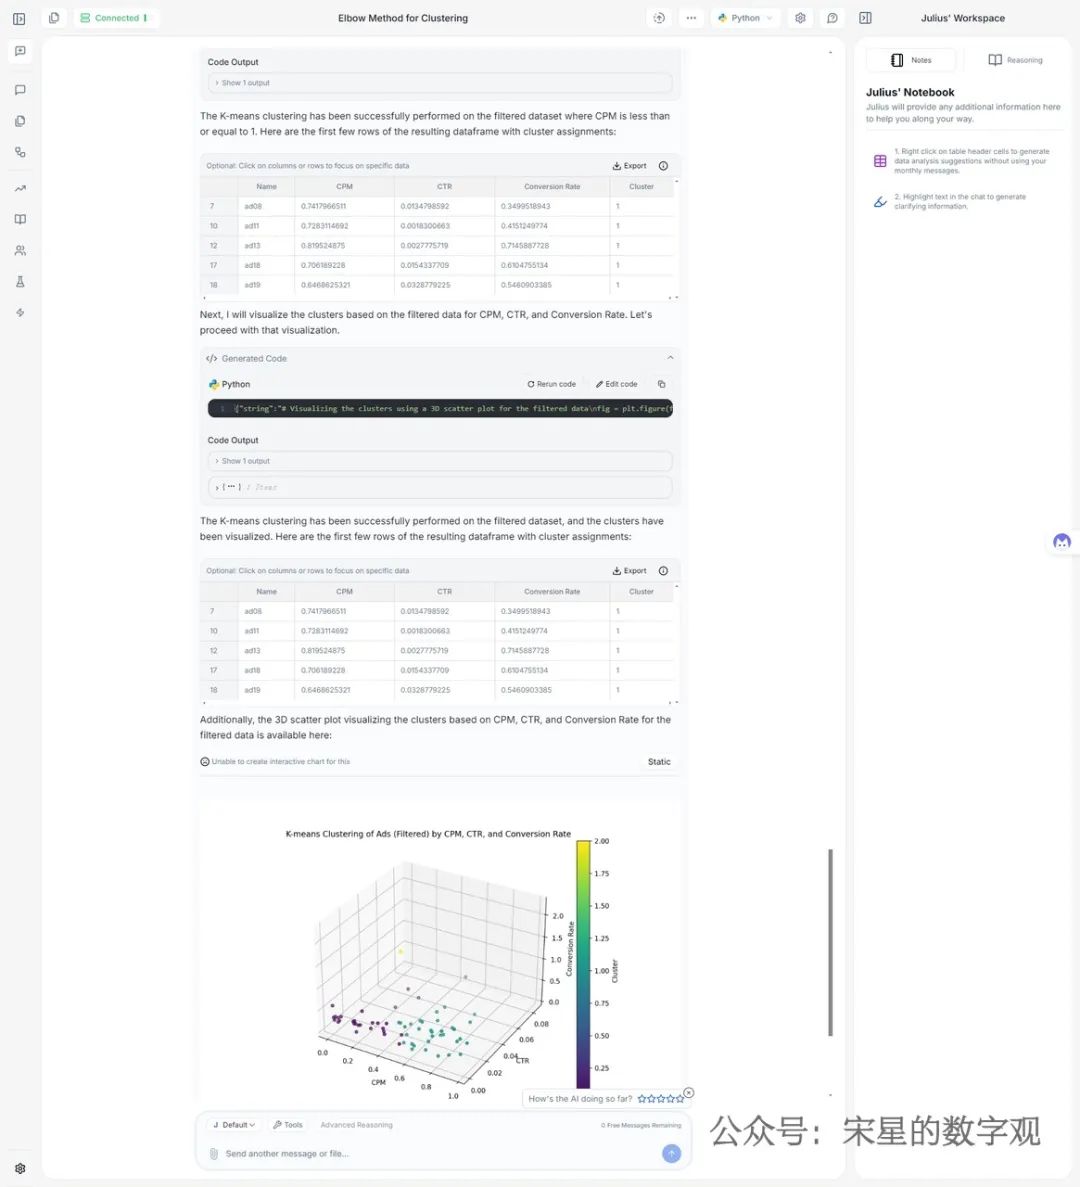Click the paperclip attach file icon

tap(214, 1153)
